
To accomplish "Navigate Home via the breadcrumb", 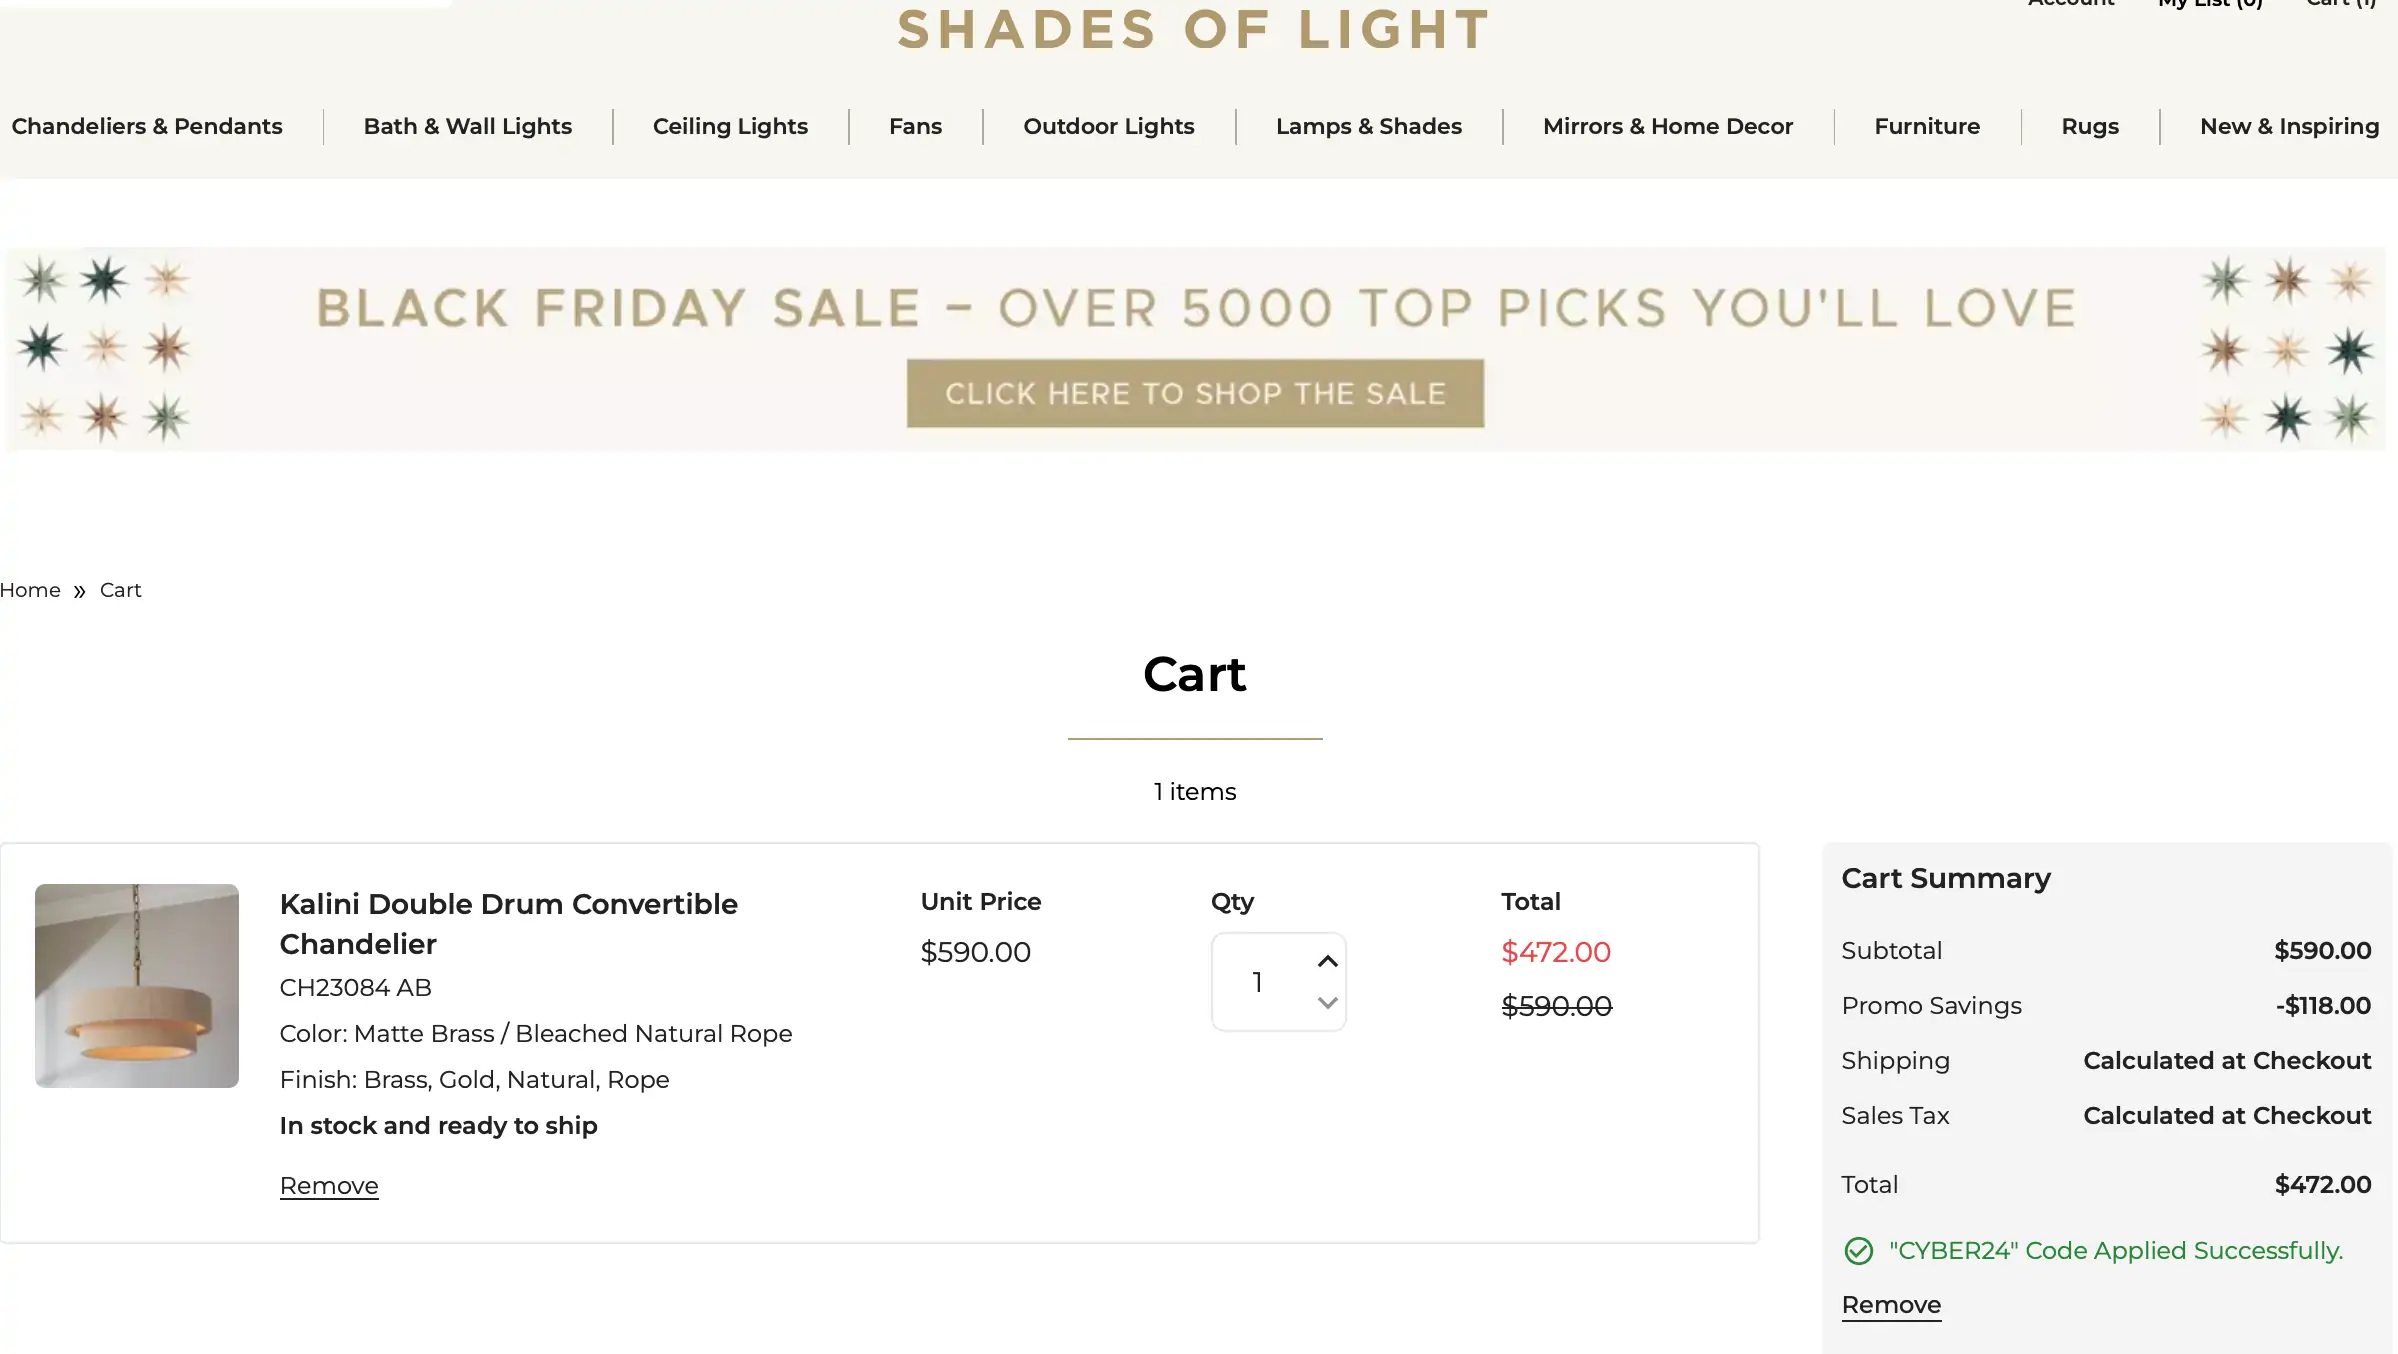I will (30, 590).
